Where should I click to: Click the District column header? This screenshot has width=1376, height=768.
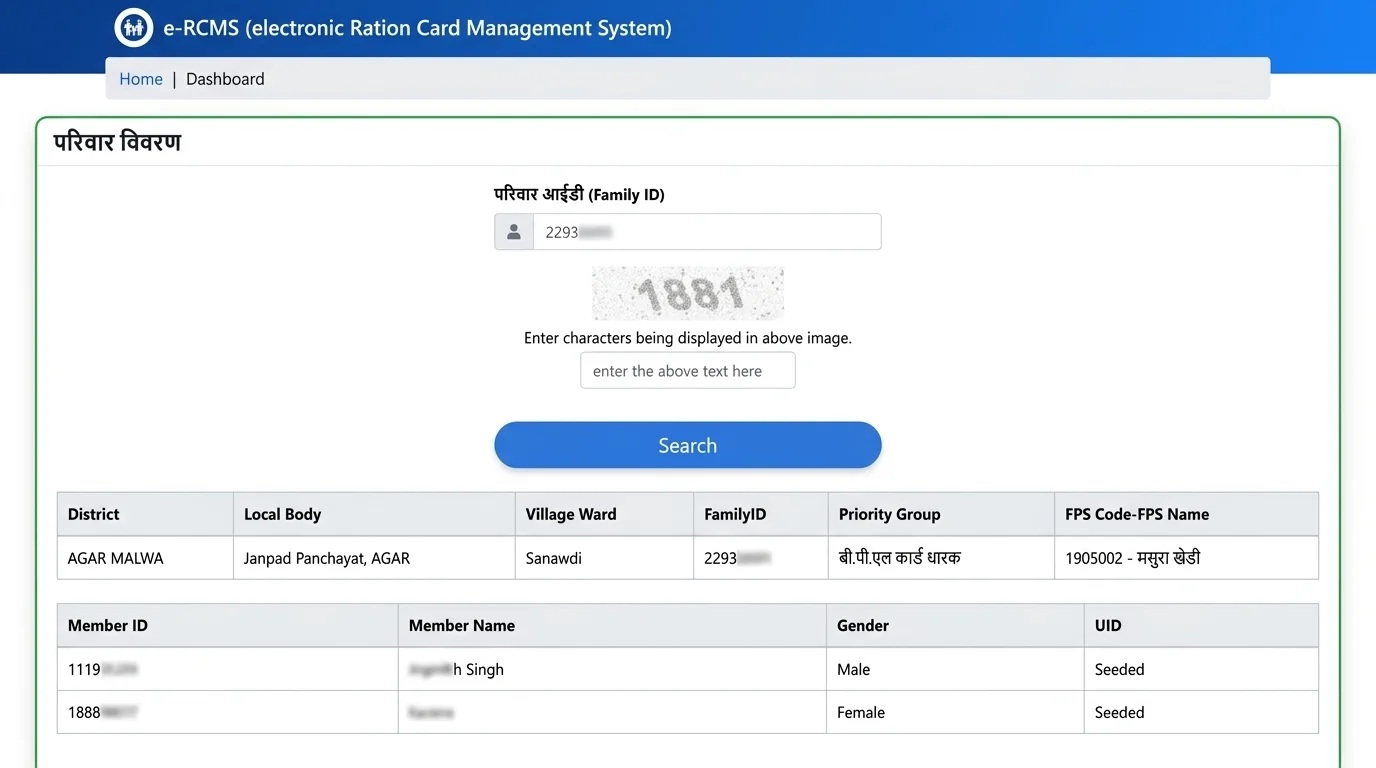(x=145, y=514)
